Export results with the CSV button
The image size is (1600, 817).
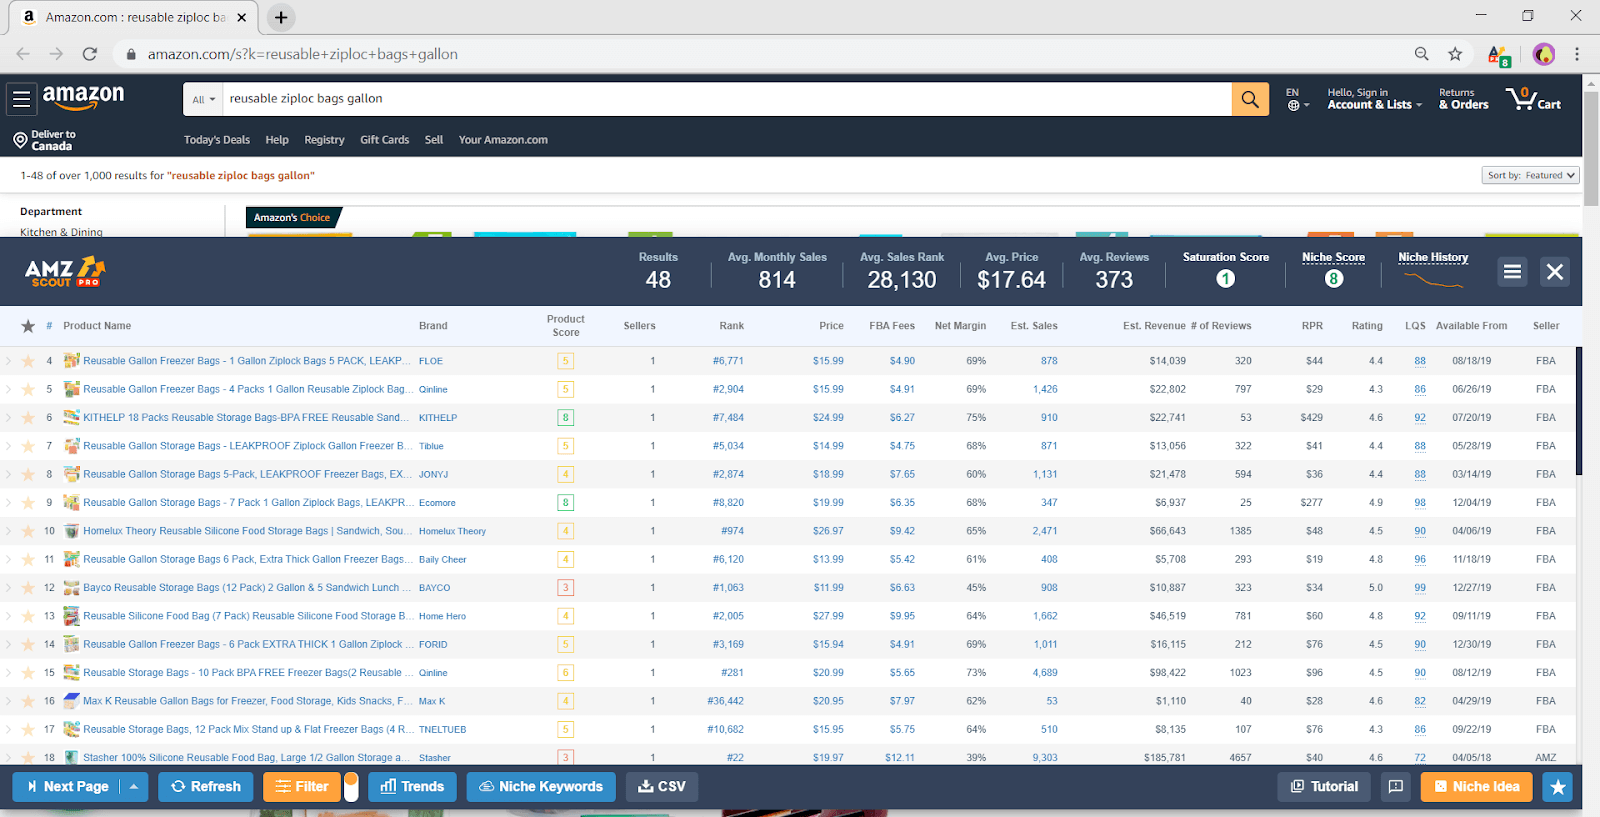click(662, 787)
